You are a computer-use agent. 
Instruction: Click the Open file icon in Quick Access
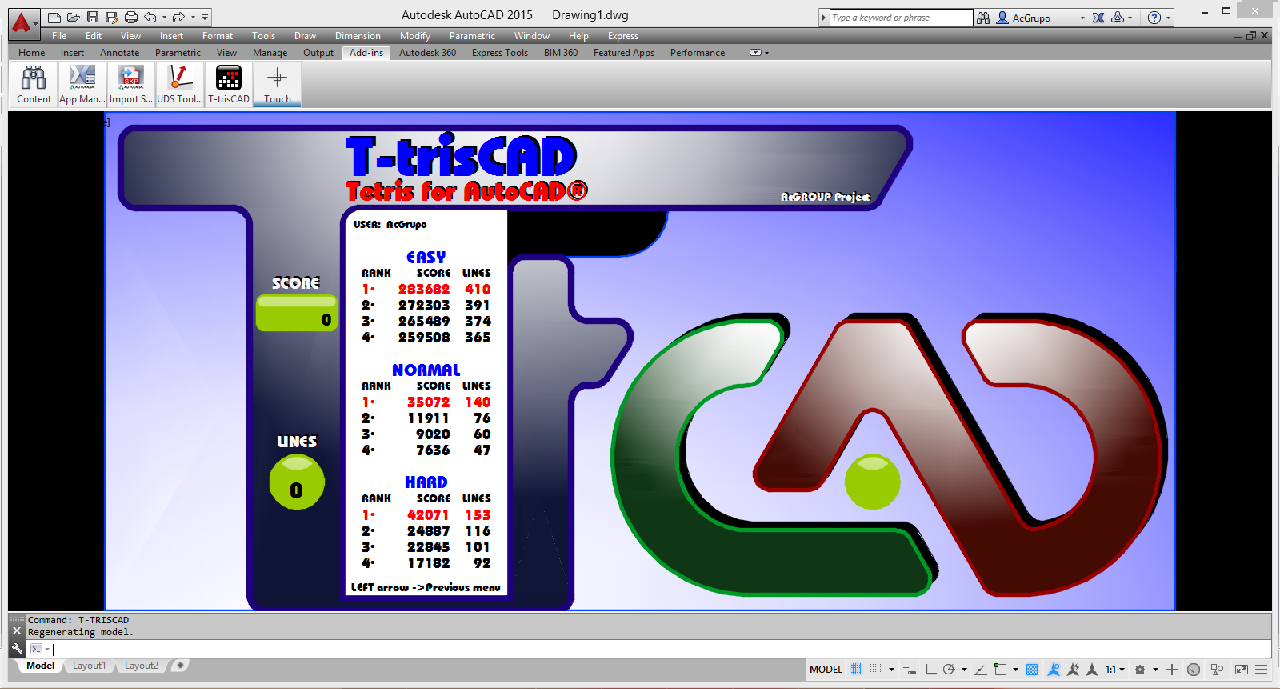pyautogui.click(x=73, y=17)
